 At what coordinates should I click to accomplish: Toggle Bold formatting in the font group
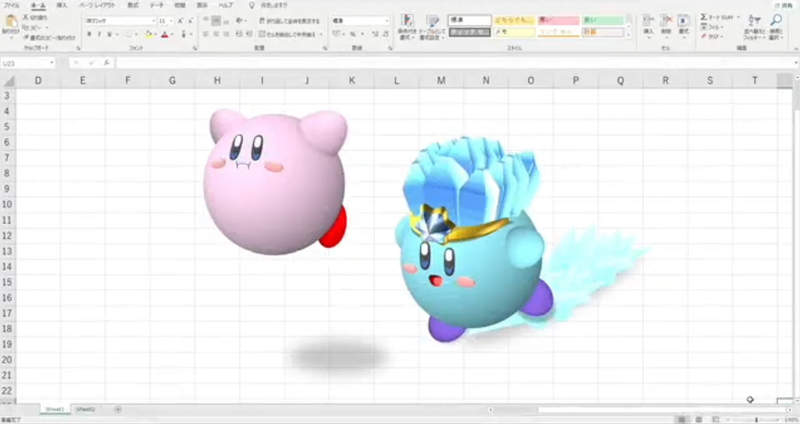tap(88, 34)
